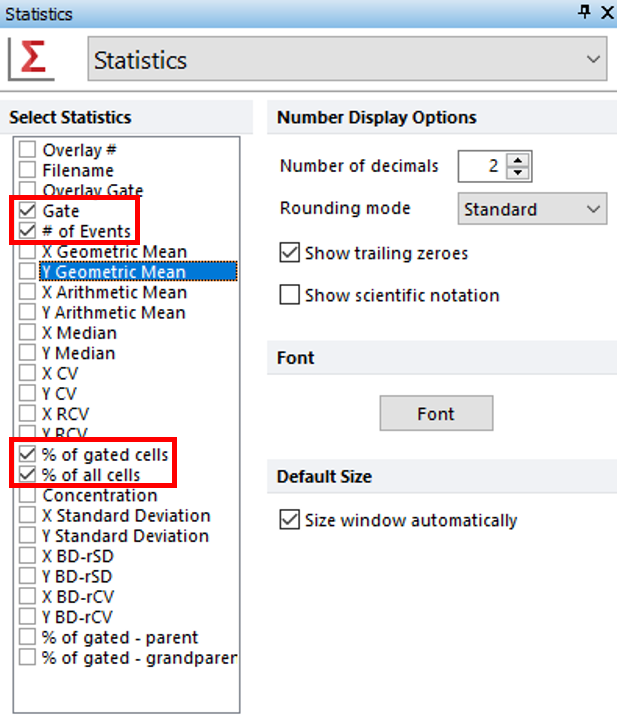Enable the Concentration statistic
The width and height of the screenshot is (617, 720).
tap(28, 495)
